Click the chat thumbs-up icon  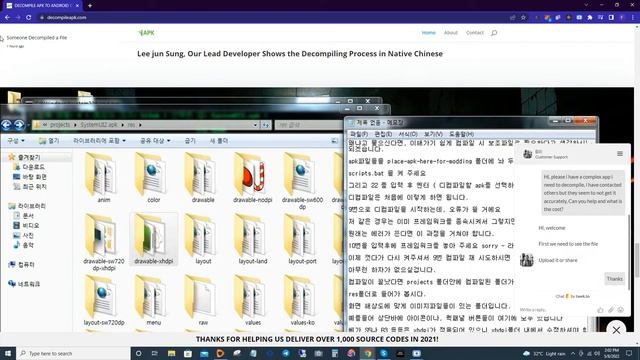tap(600, 310)
